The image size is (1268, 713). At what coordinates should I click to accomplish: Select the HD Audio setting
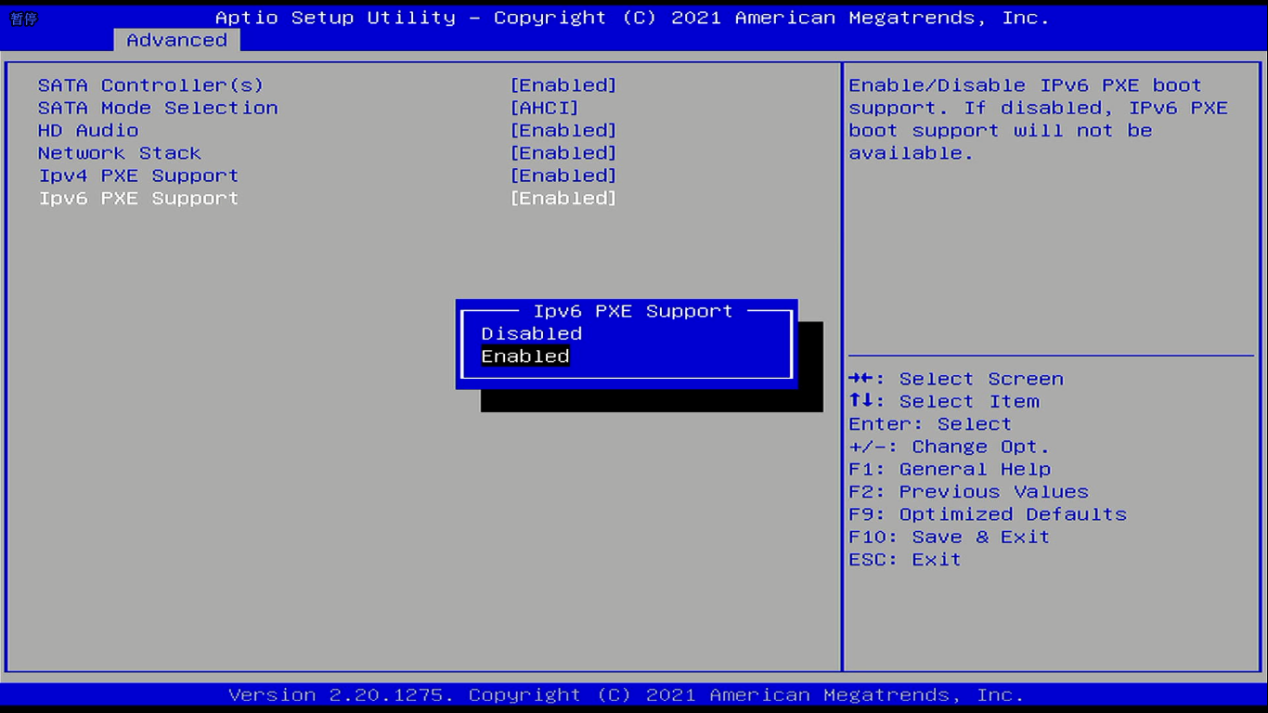click(88, 131)
